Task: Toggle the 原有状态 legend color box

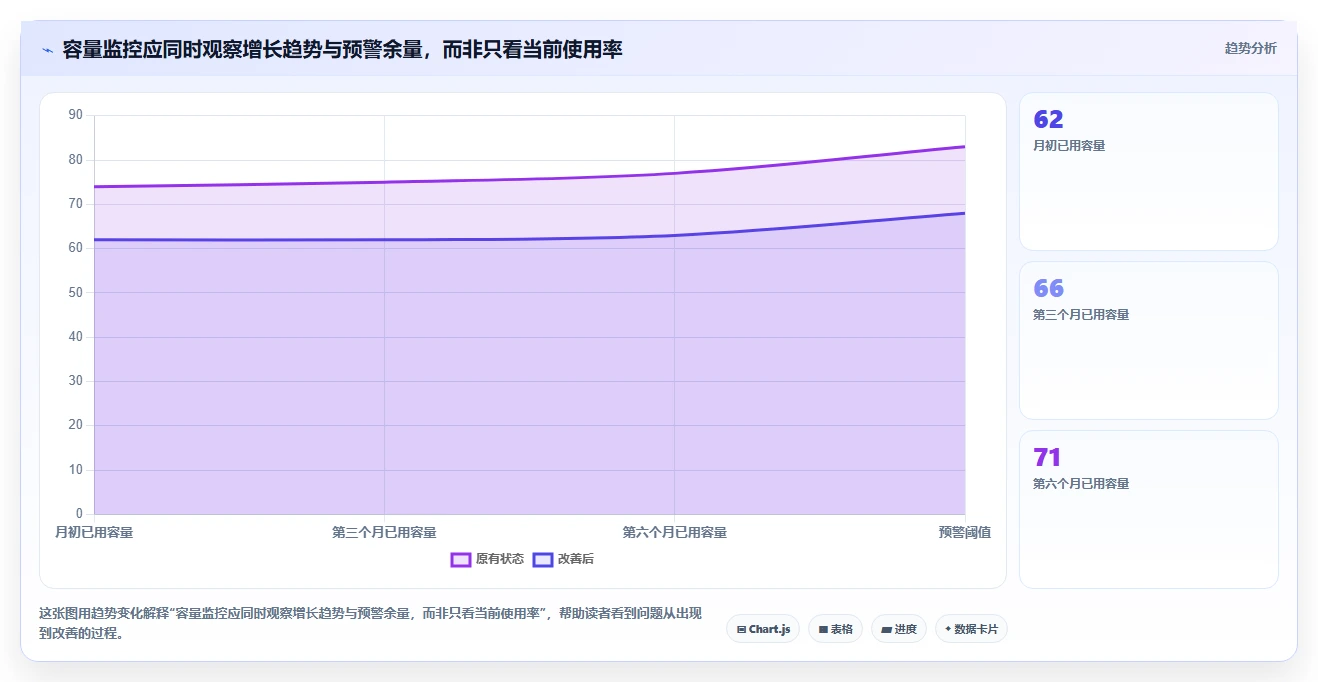Action: pyautogui.click(x=461, y=559)
